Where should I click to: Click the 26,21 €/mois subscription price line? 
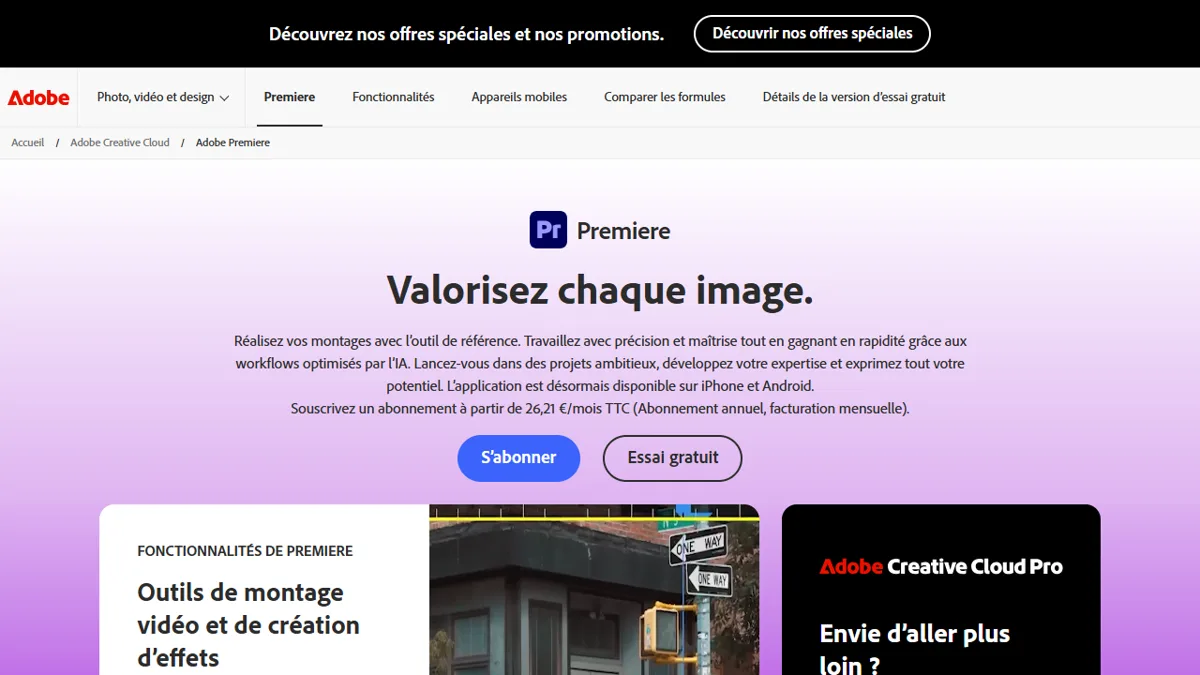[x=600, y=409]
